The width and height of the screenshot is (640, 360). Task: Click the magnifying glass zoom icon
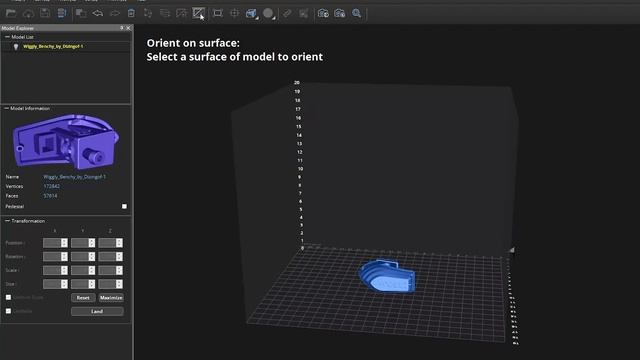(x=357, y=13)
